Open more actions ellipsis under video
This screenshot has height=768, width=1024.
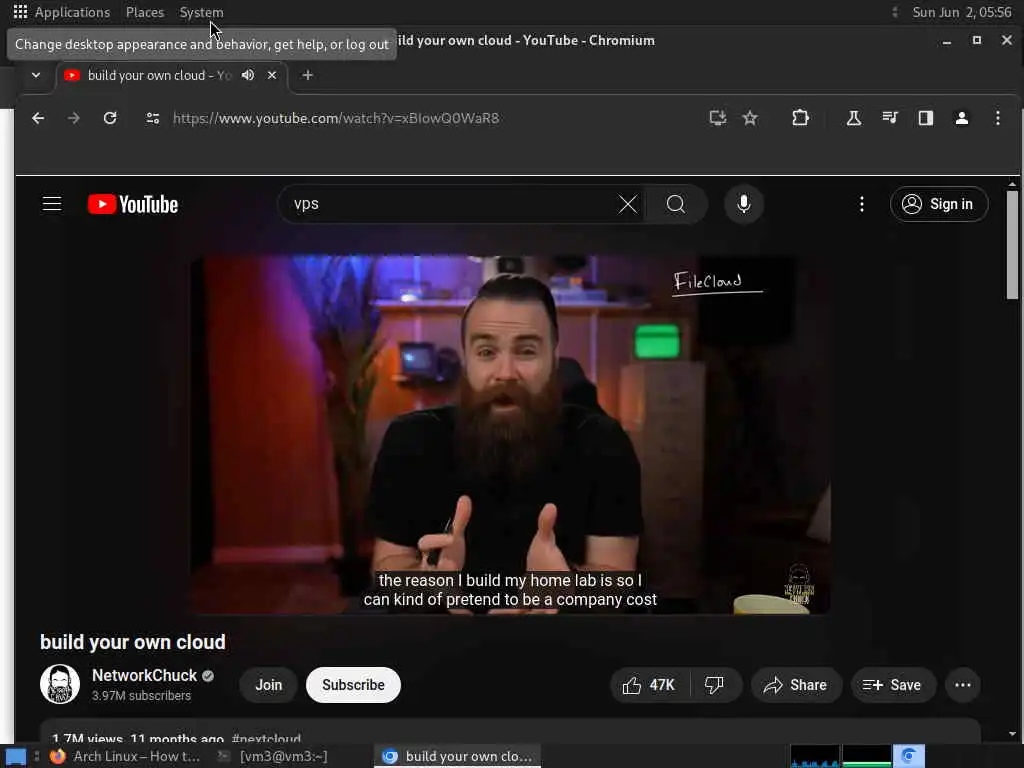tap(963, 685)
